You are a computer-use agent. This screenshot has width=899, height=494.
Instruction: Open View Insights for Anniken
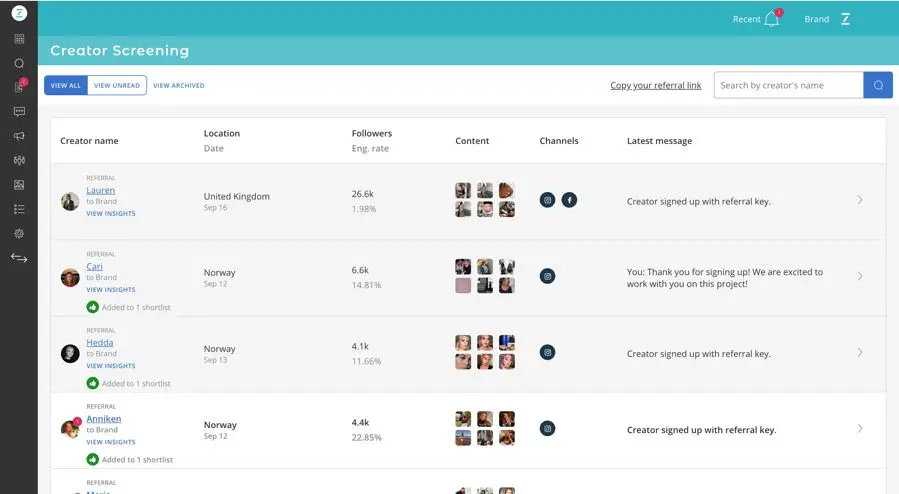111,442
